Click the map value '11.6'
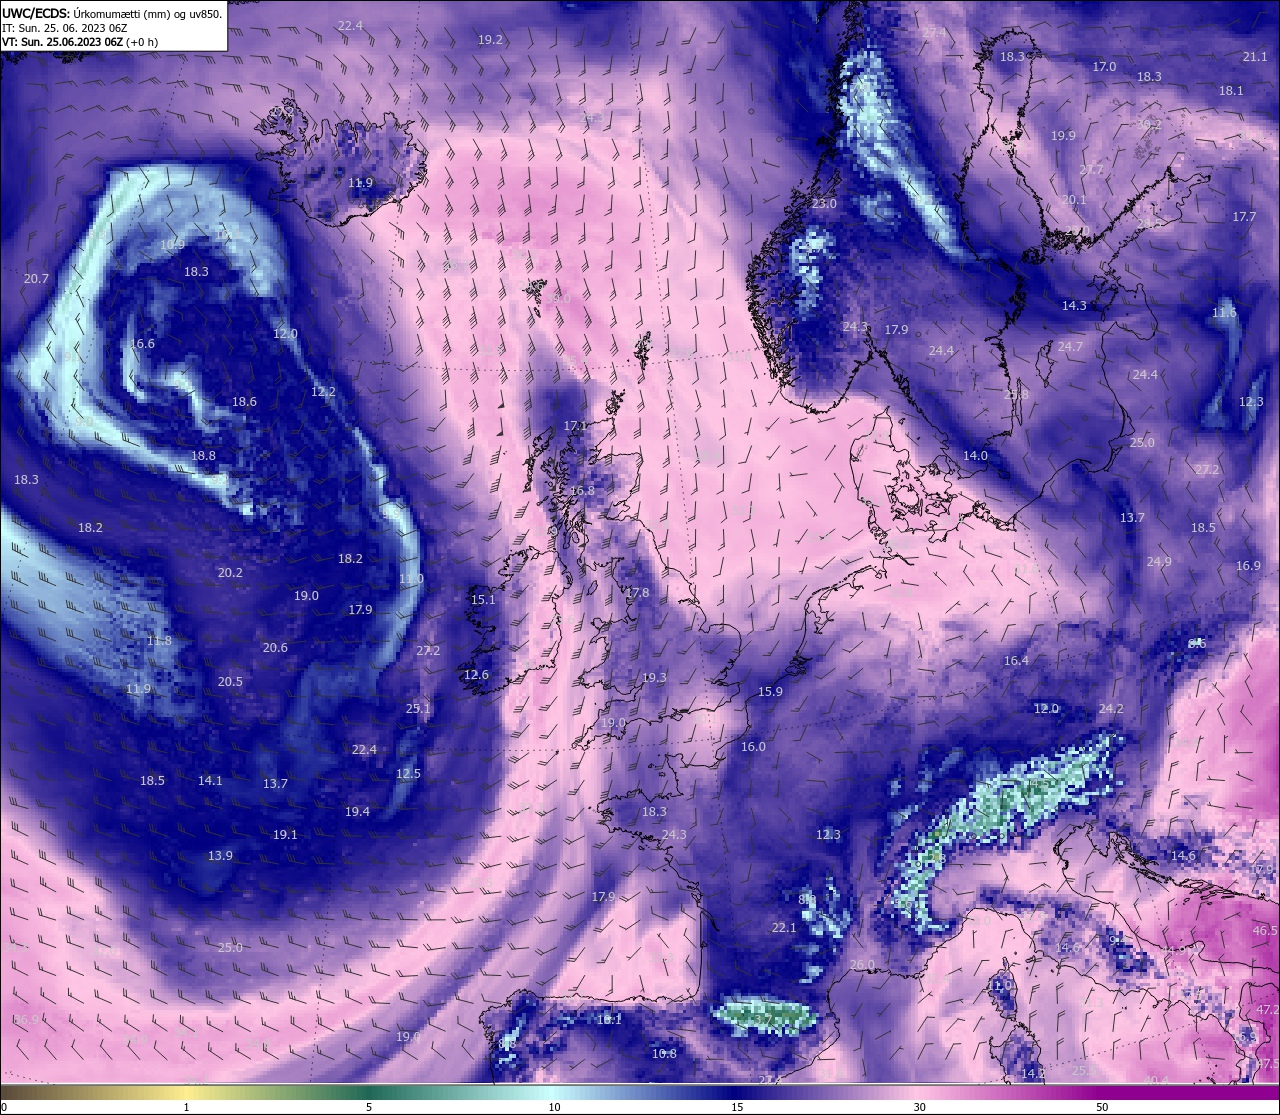 point(1224,313)
